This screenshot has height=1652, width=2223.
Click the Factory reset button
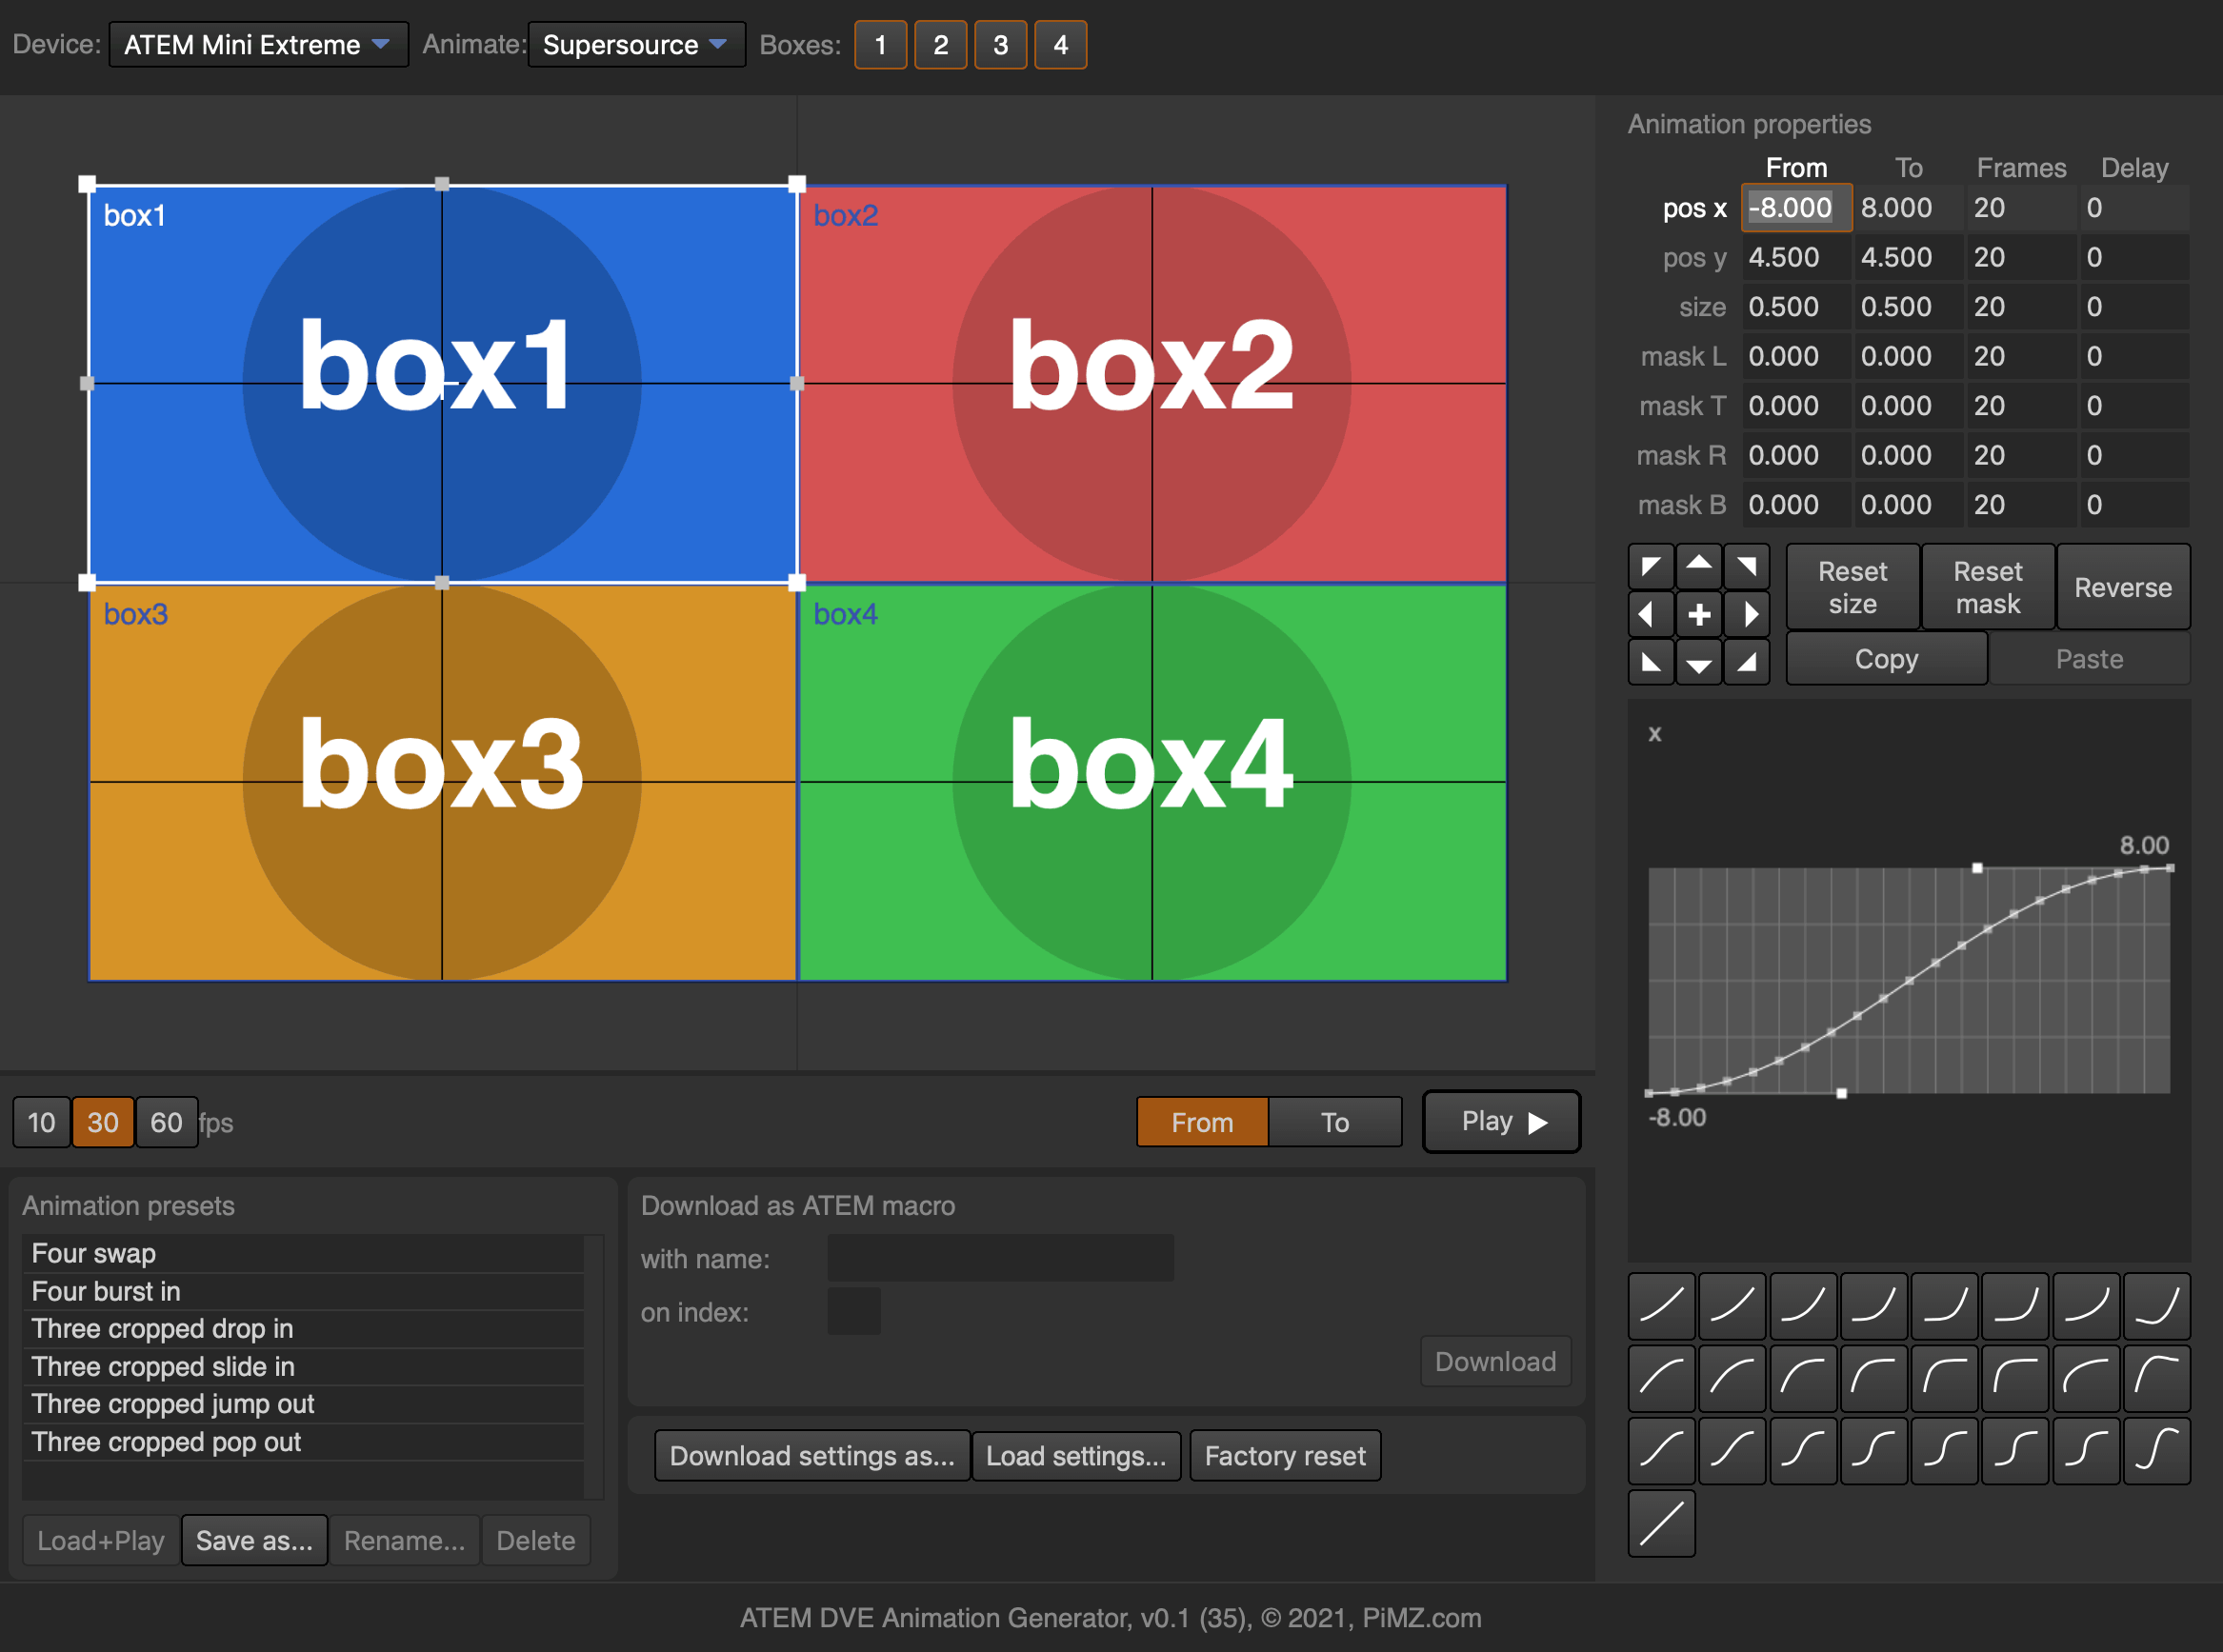tap(1284, 1455)
